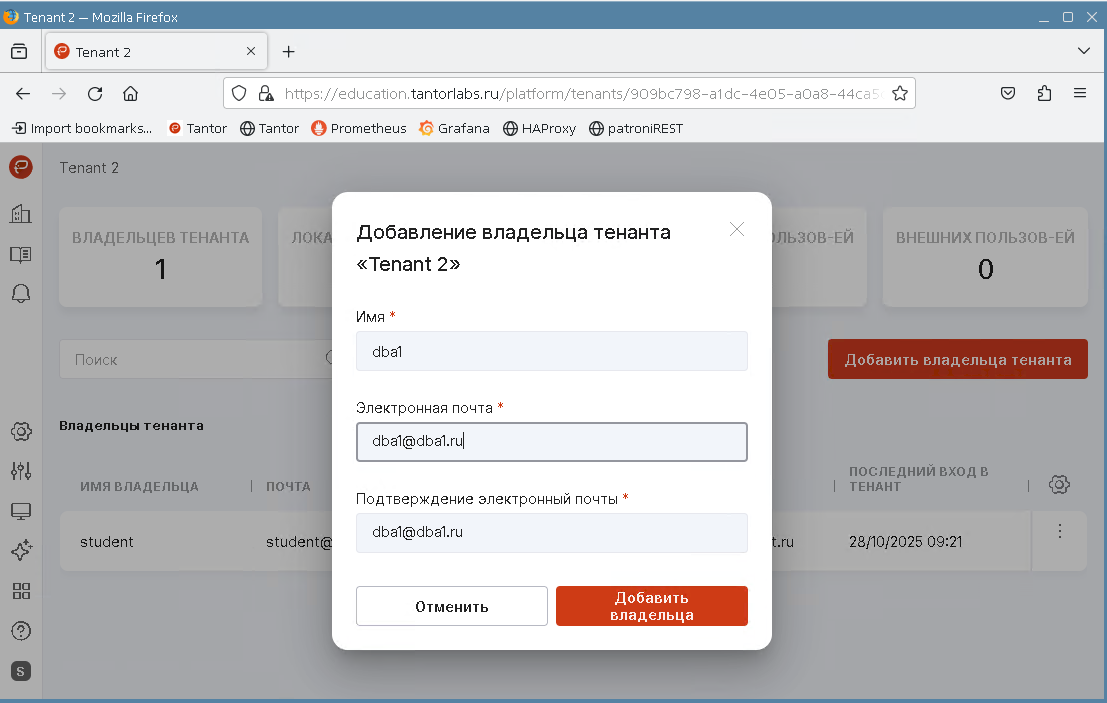The width and height of the screenshot is (1107, 703).
Task: Select the Tenant 2 browser tab
Action: tap(145, 52)
